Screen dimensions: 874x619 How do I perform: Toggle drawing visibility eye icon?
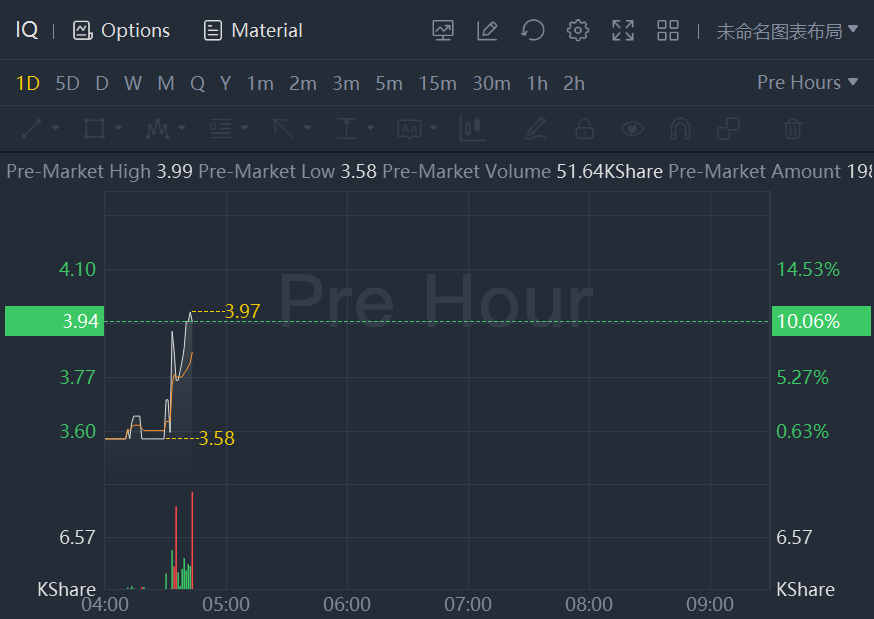point(632,128)
